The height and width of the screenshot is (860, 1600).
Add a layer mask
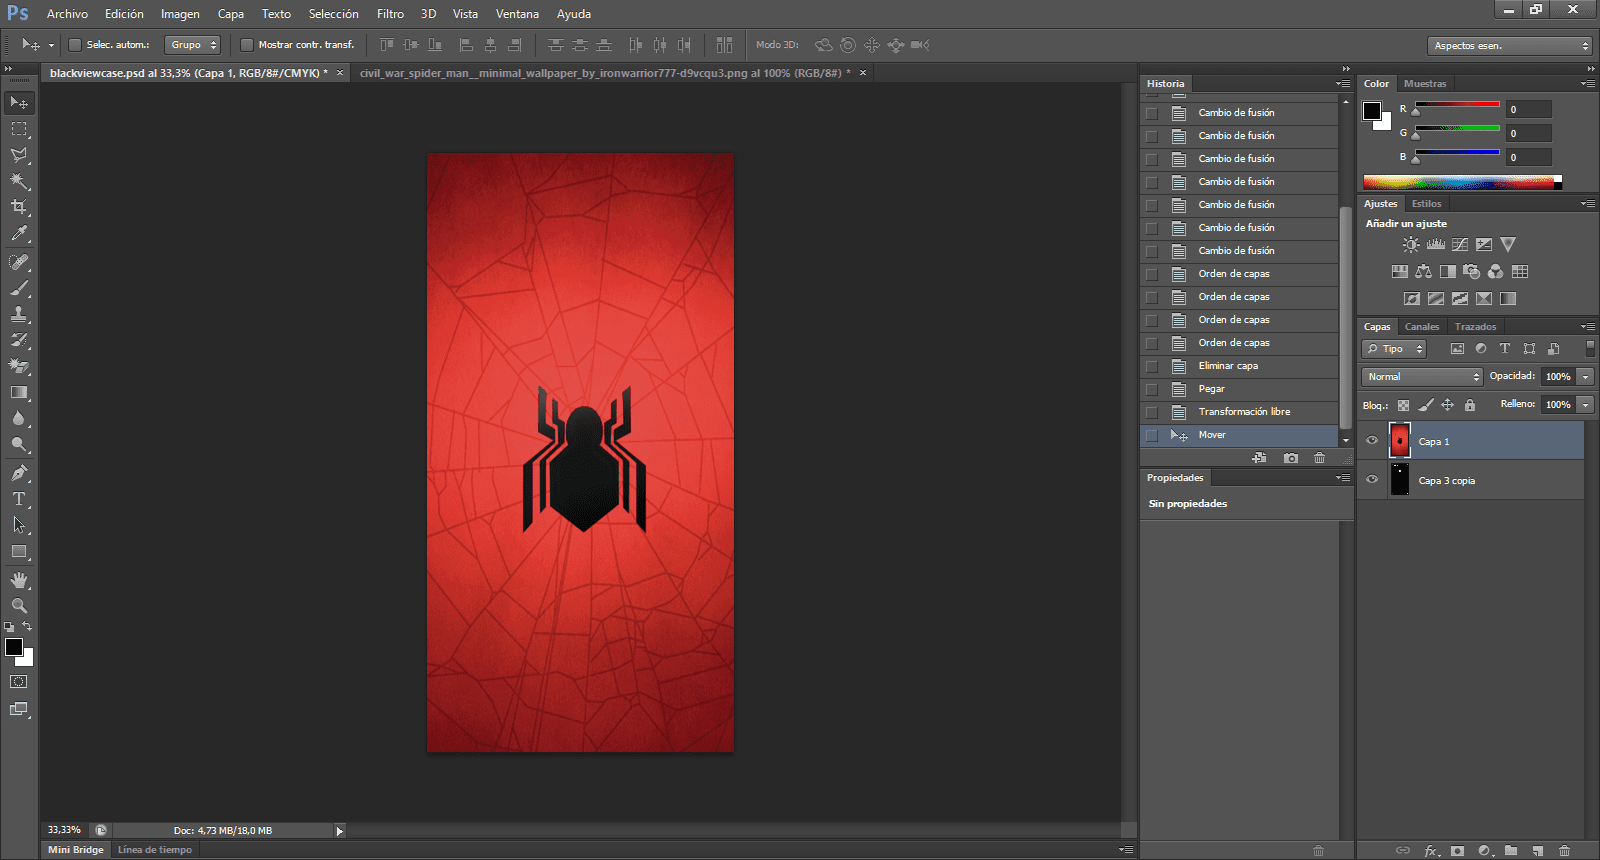pos(1458,851)
